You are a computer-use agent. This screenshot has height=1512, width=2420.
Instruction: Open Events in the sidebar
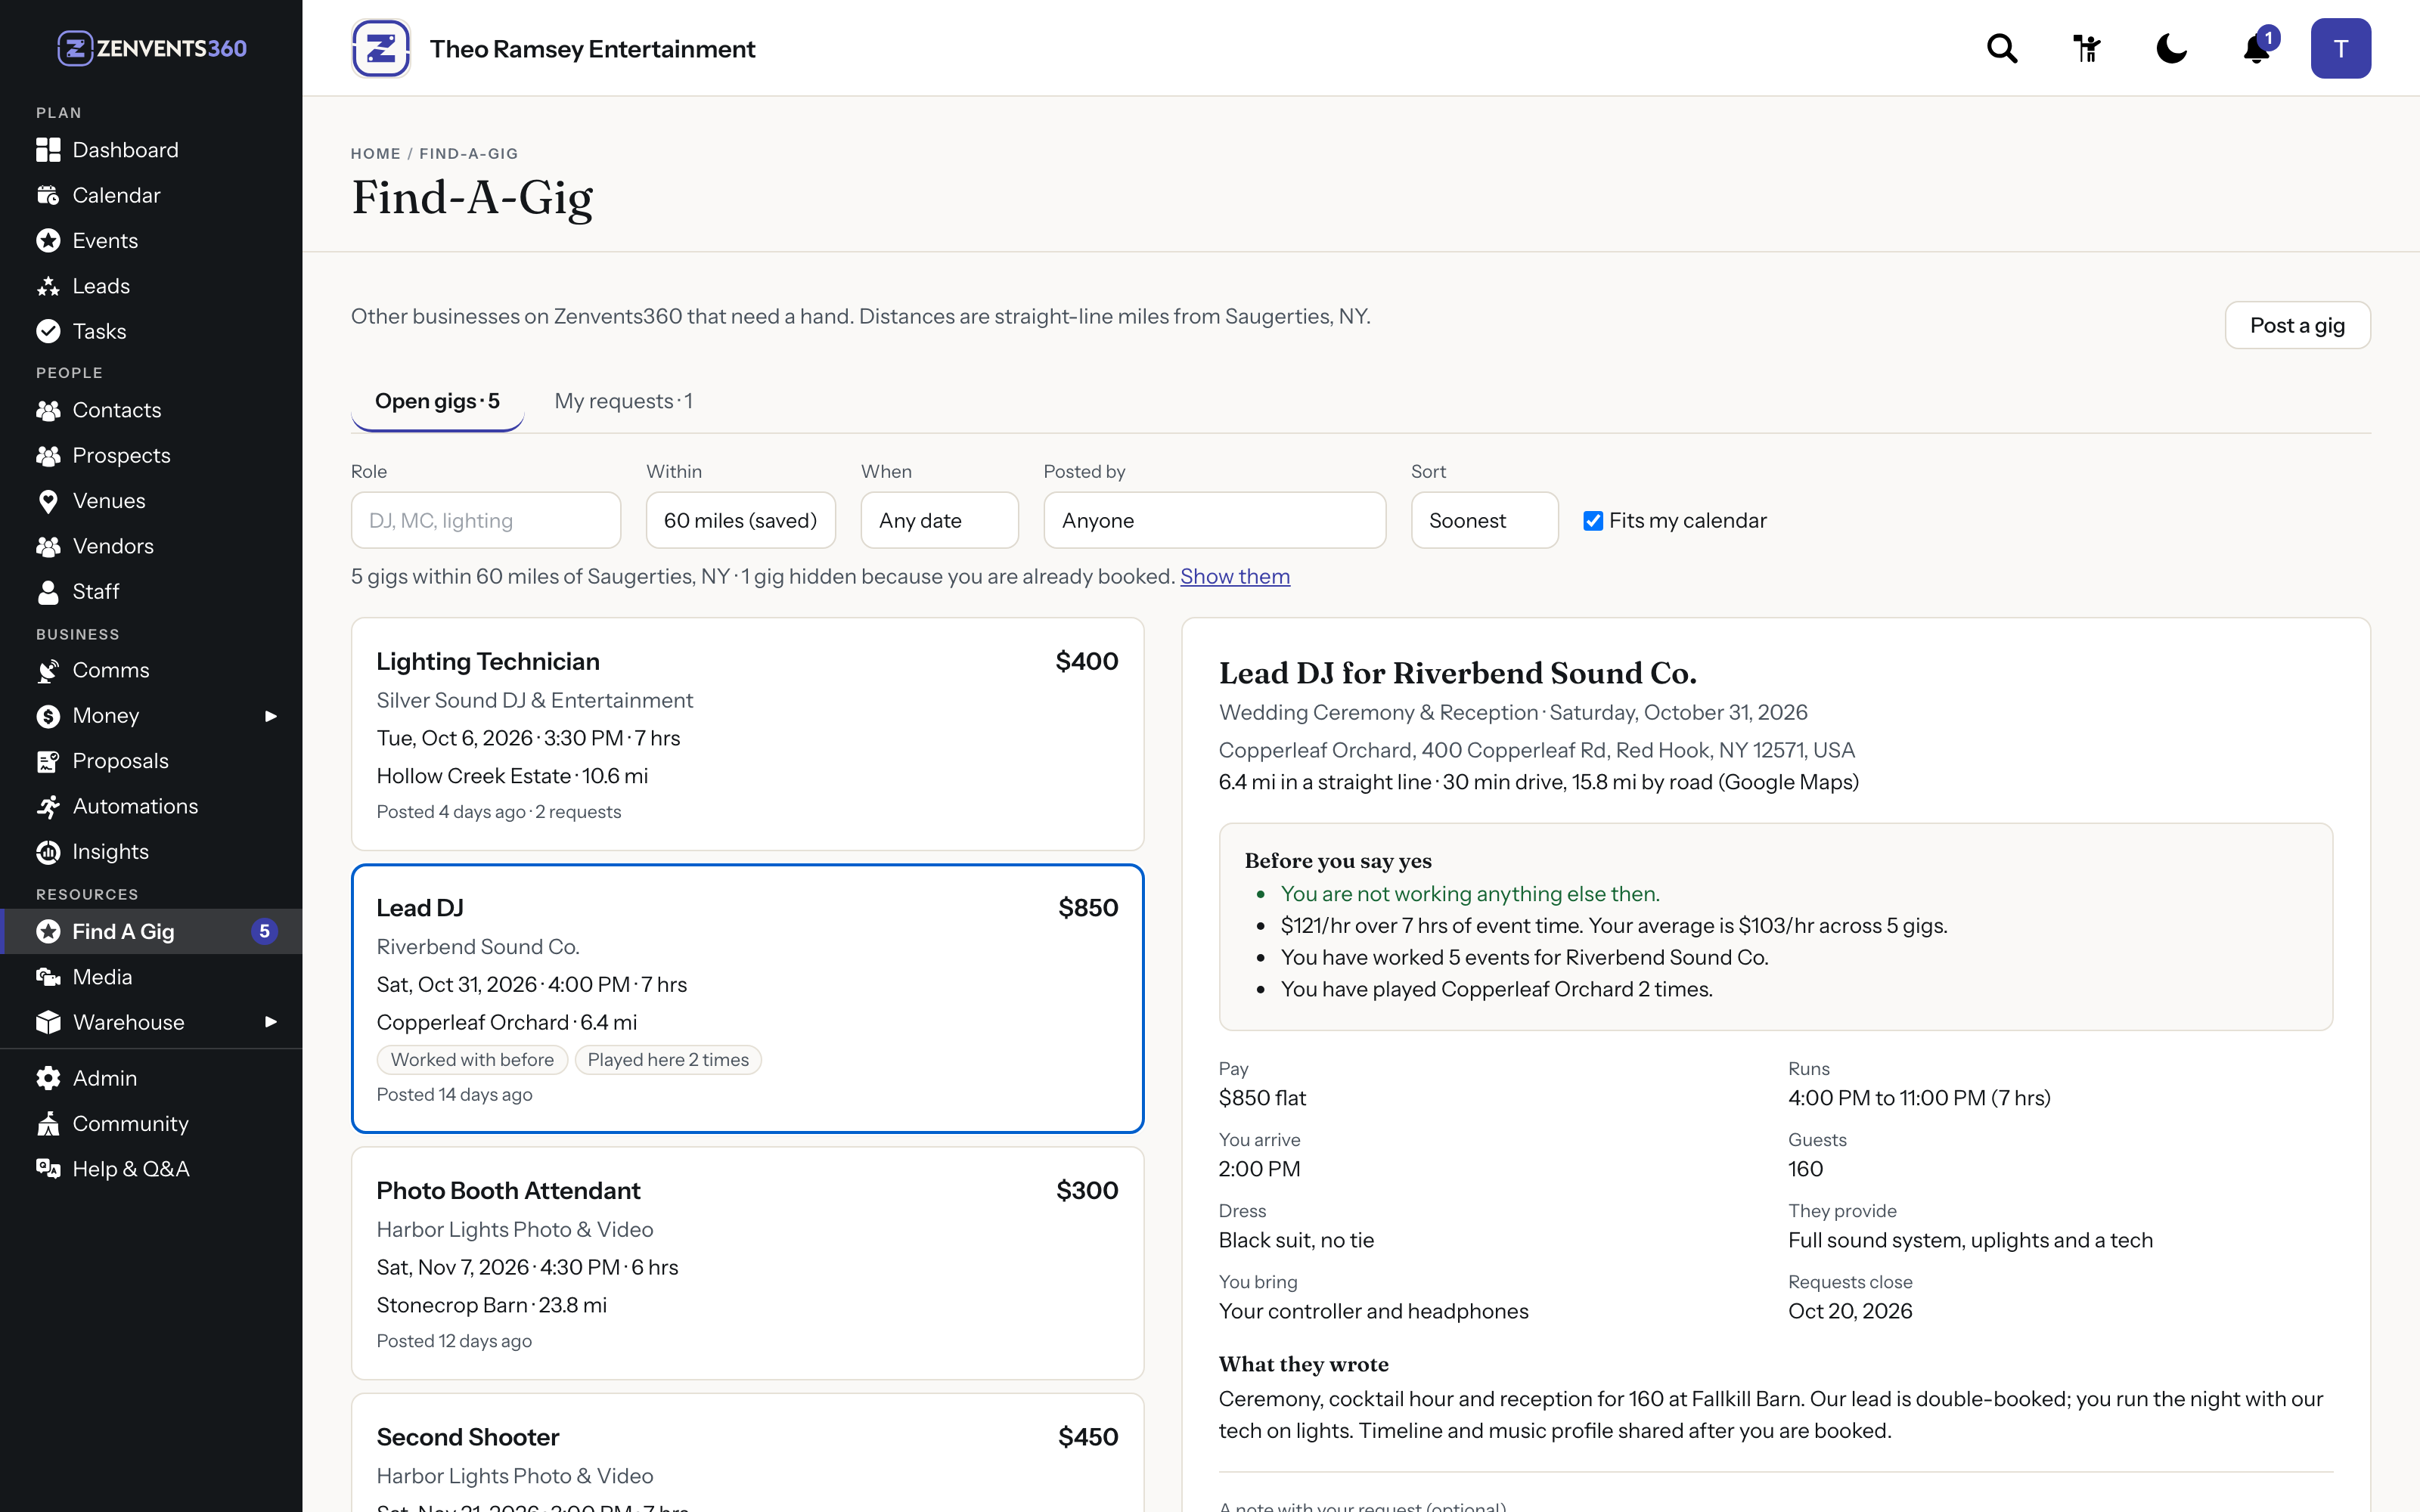pos(151,240)
